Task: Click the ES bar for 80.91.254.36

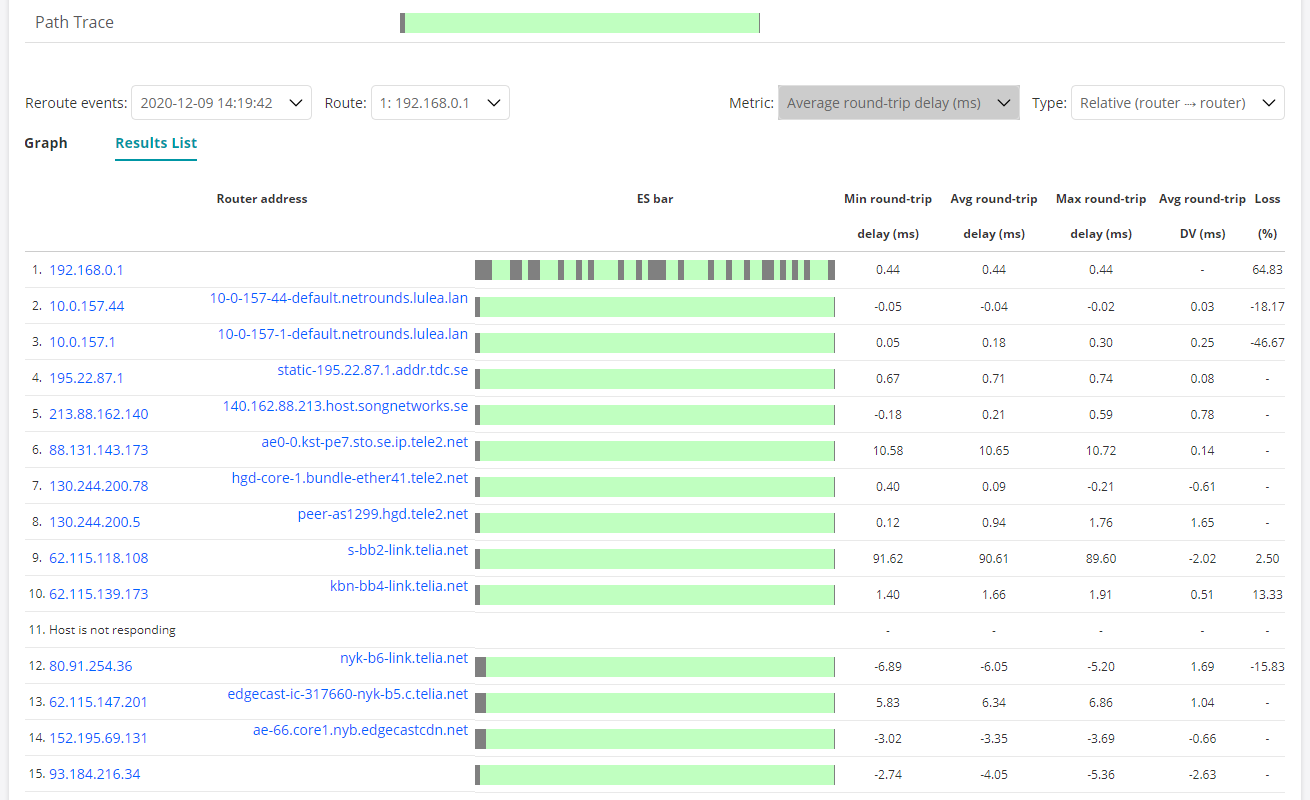Action: (x=654, y=666)
